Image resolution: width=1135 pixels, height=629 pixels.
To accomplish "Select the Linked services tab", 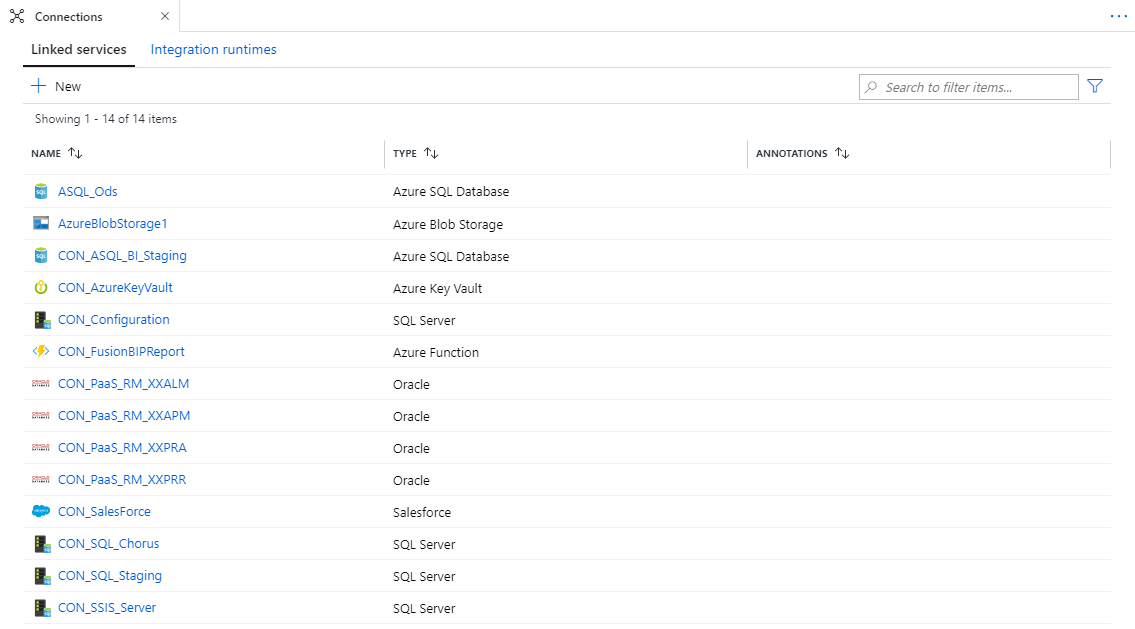I will pos(79,50).
